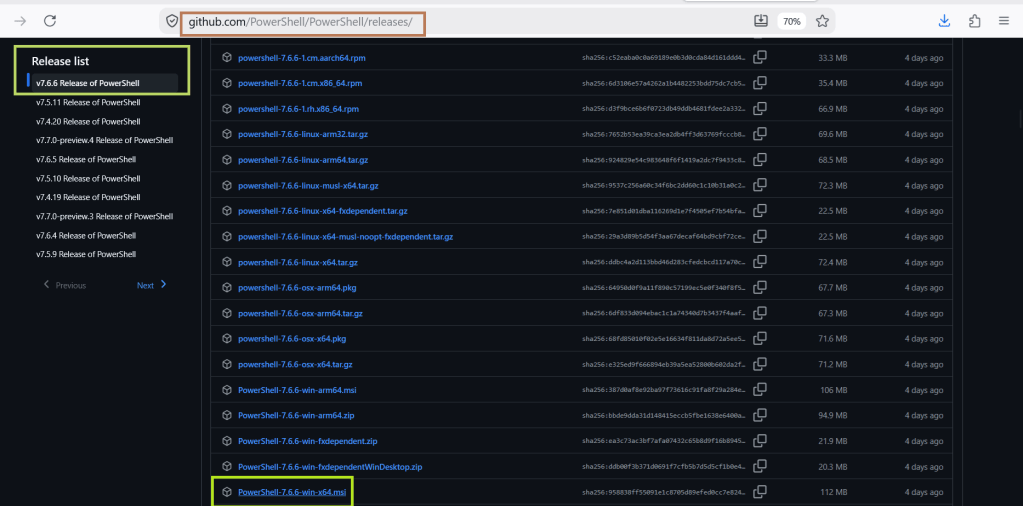Download PowerShell-7.6.6-win-arm64.zip

tap(296, 415)
